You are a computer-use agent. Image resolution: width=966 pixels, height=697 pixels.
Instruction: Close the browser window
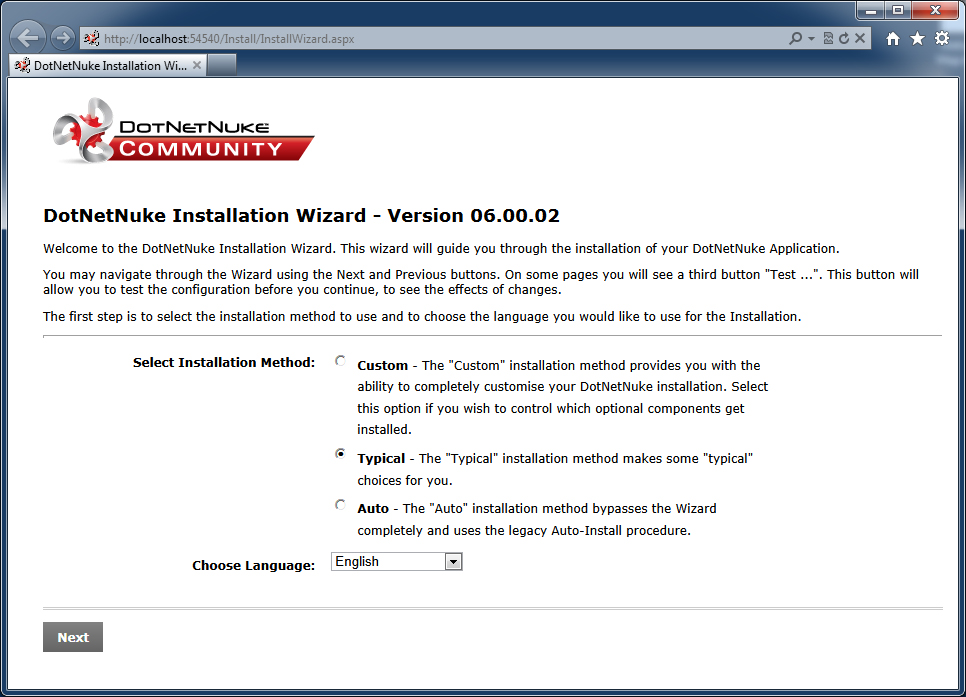(x=935, y=10)
